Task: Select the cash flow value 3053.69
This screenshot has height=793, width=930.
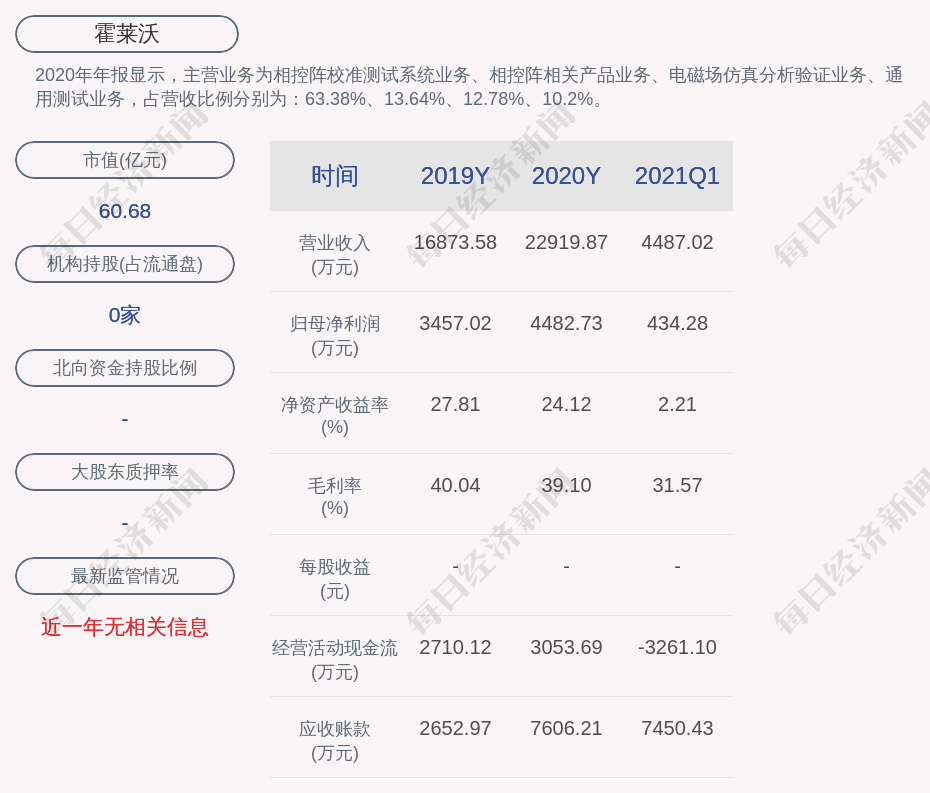Action: click(566, 648)
